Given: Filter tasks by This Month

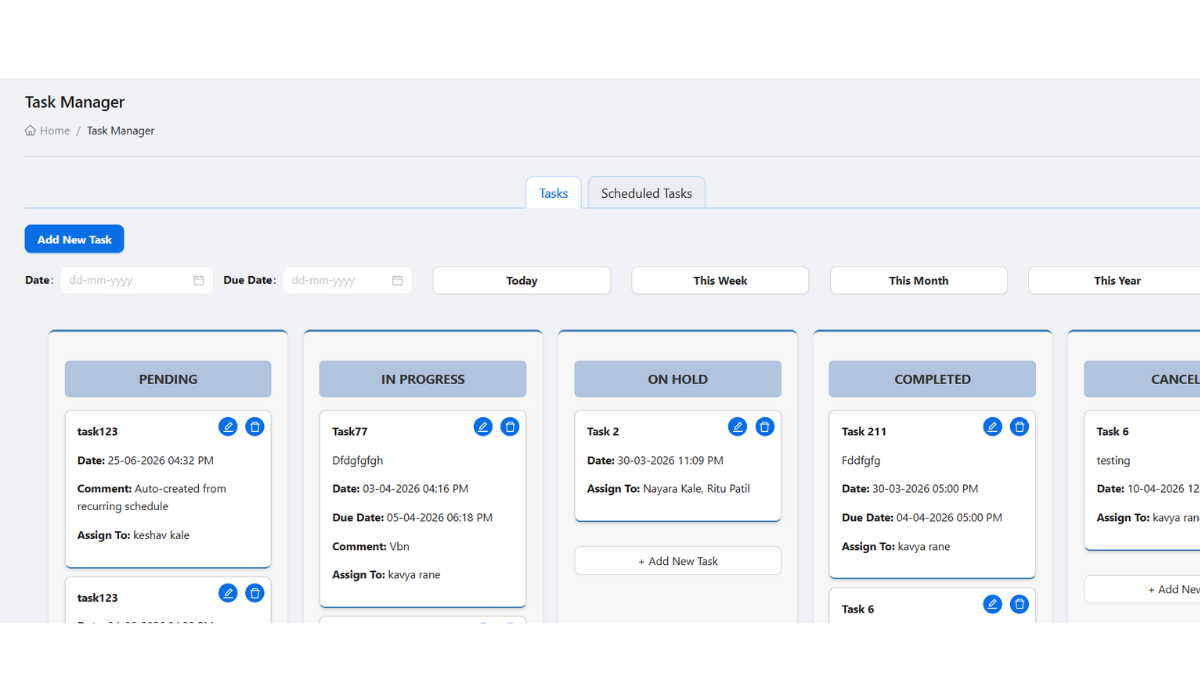Looking at the screenshot, I should (919, 281).
